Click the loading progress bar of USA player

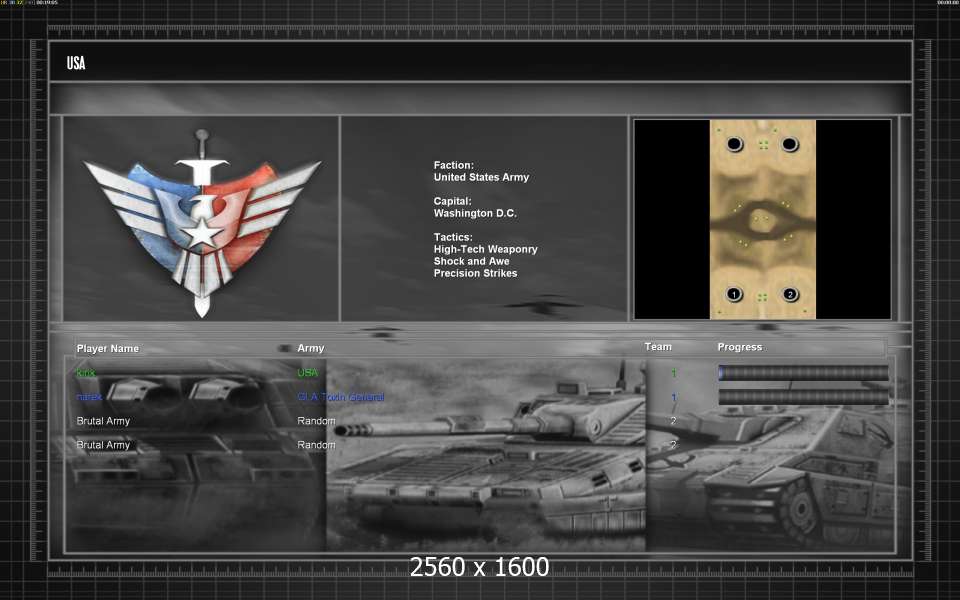(803, 373)
